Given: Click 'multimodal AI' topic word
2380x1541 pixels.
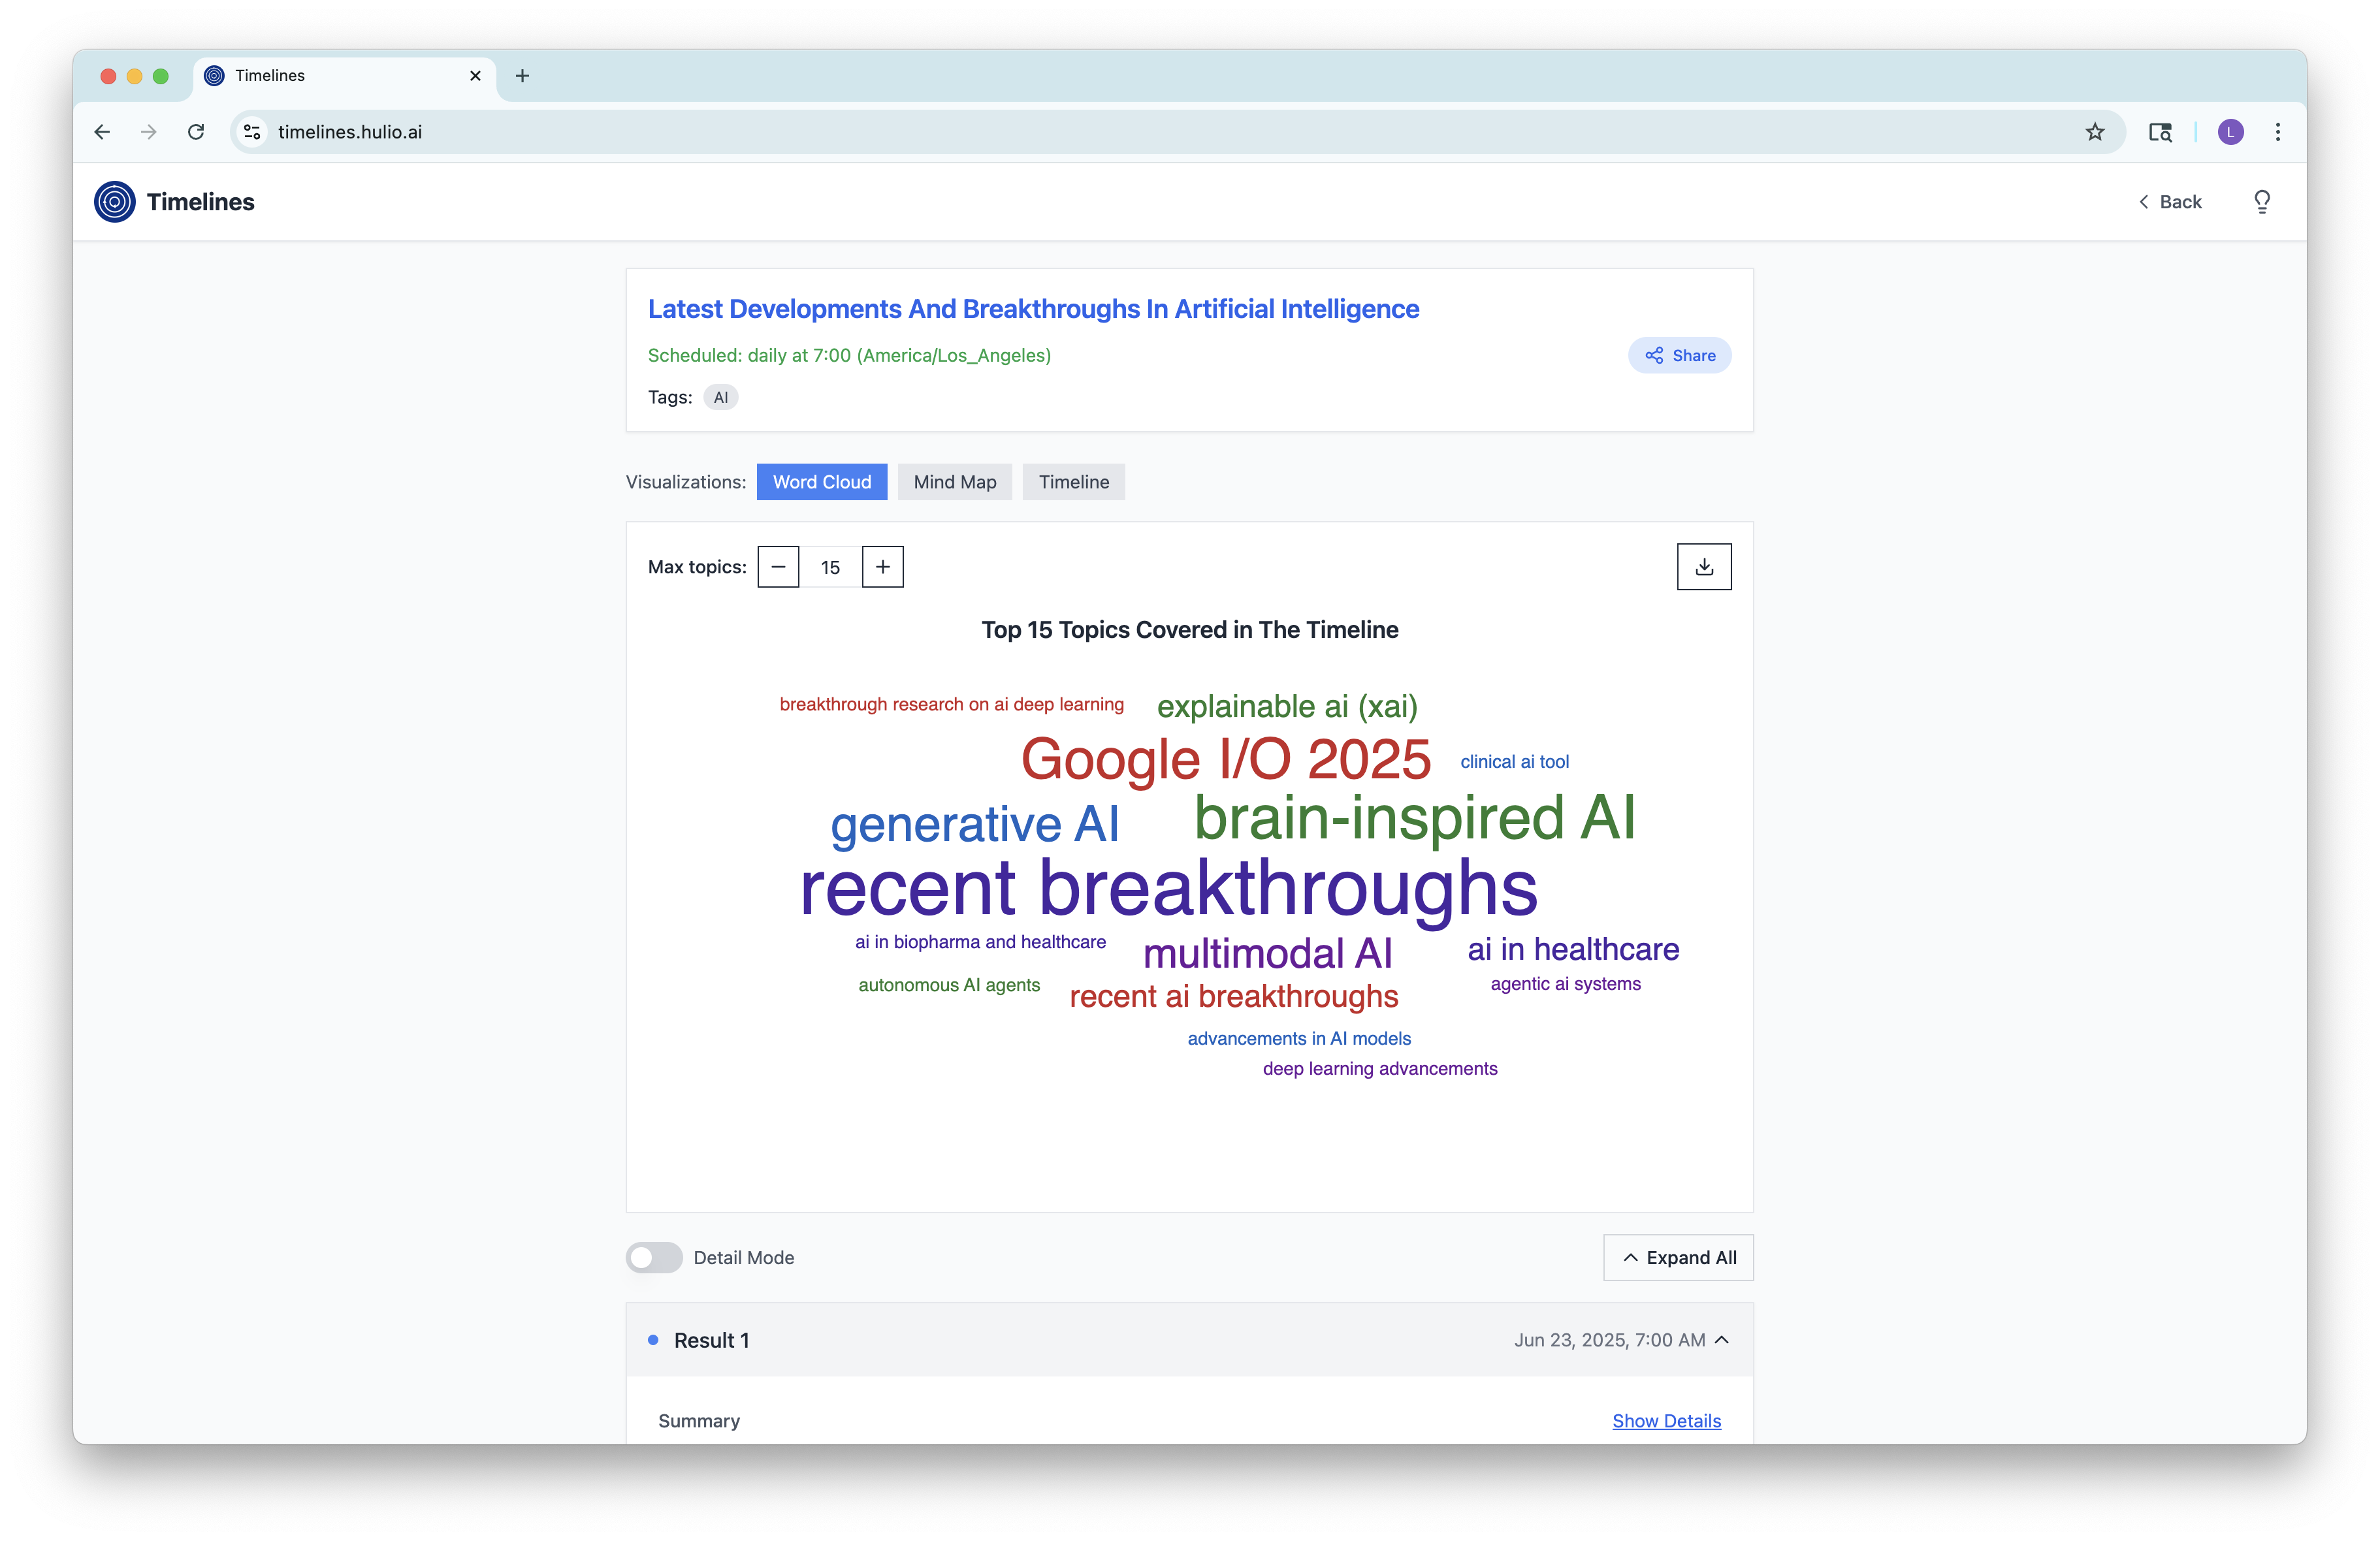Looking at the screenshot, I should click(x=1267, y=953).
